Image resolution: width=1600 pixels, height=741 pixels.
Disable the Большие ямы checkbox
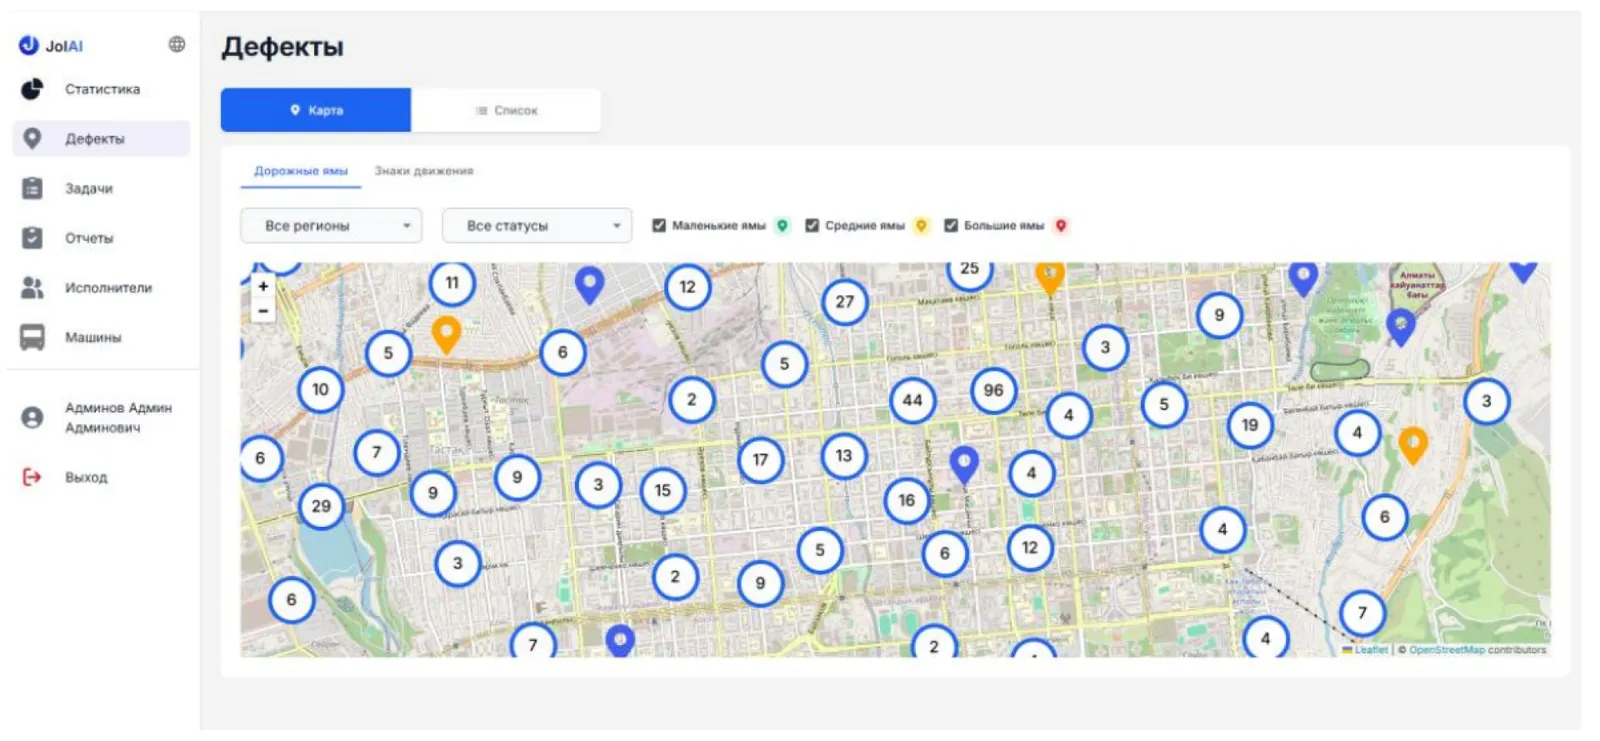(x=951, y=226)
